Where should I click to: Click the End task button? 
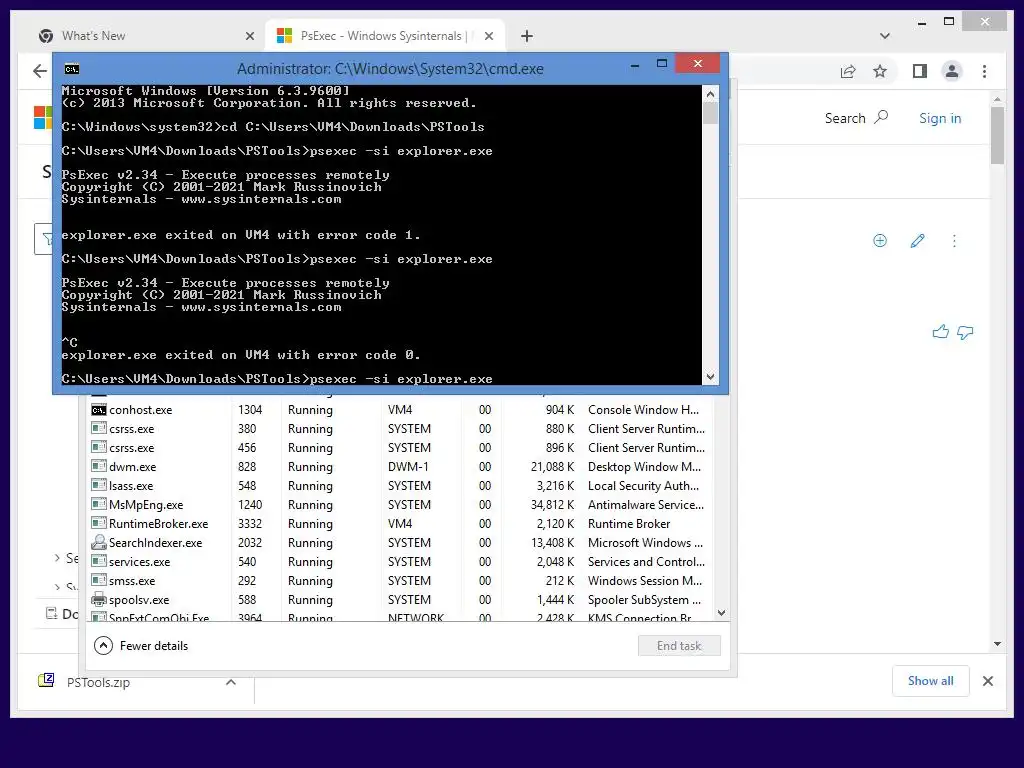(679, 645)
